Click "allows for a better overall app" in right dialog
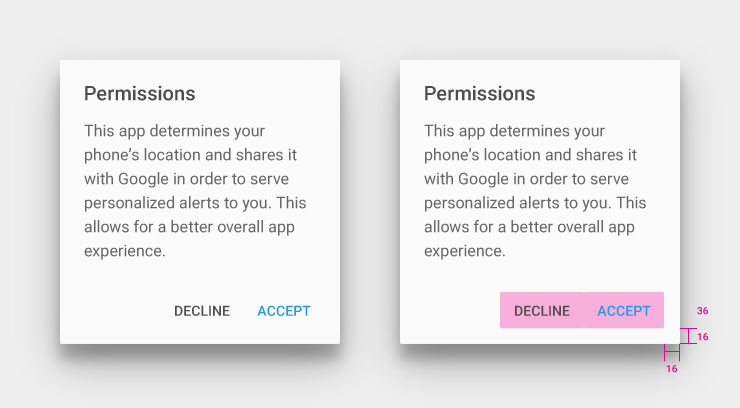The height and width of the screenshot is (408, 740). [x=529, y=227]
